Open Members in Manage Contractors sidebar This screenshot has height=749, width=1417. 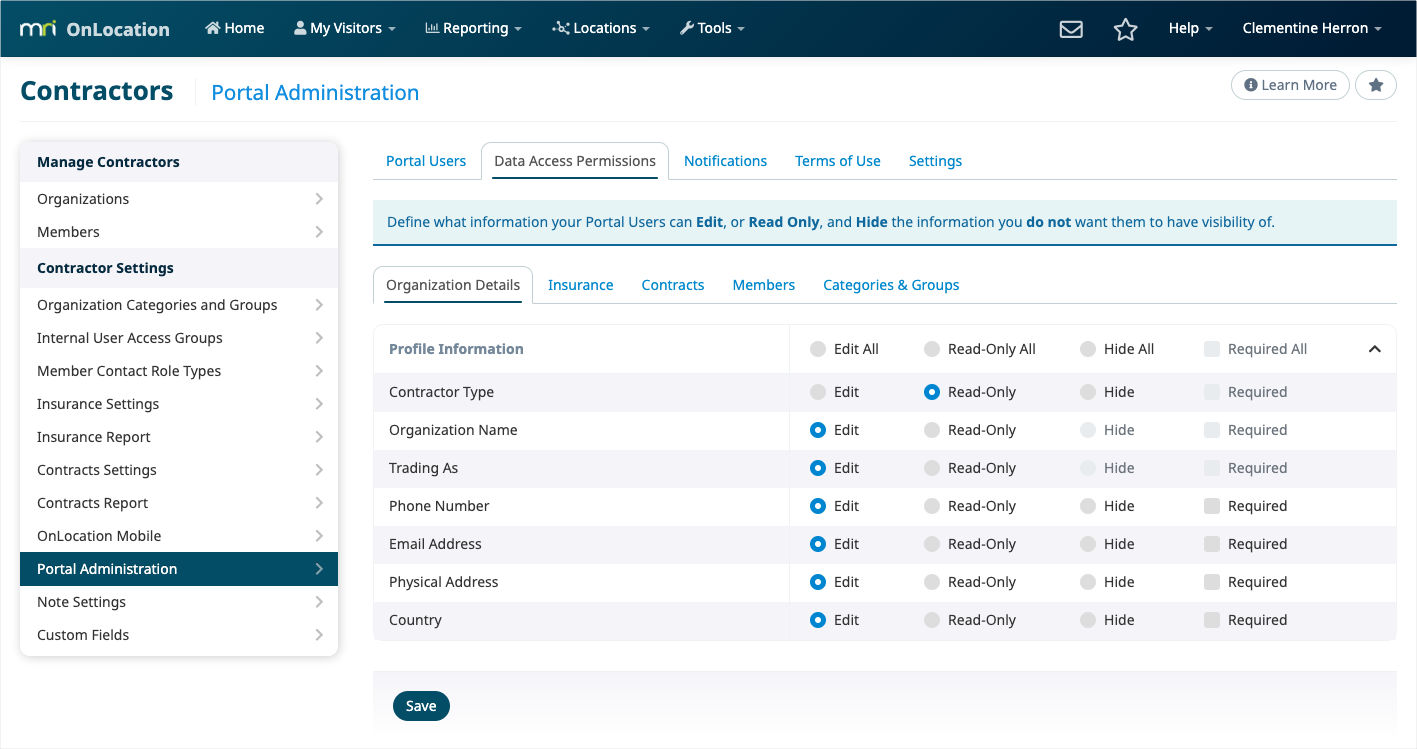coord(179,232)
